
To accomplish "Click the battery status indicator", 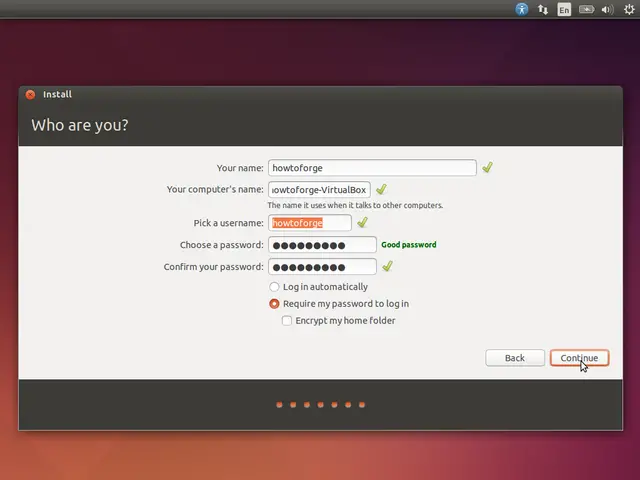I will click(586, 9).
